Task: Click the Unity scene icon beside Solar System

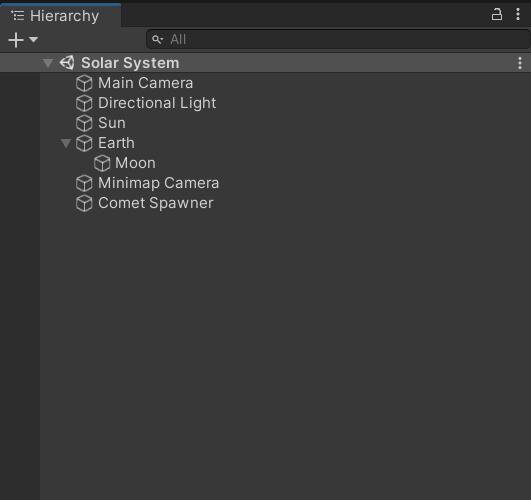Action: point(67,63)
